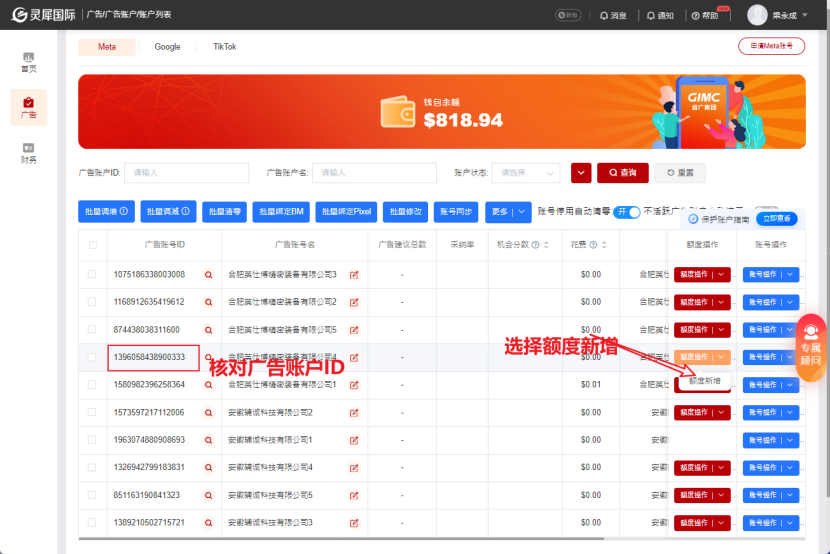The image size is (830, 554).
Task: Open 额度操作 dropdown for ID 1075186338003008
Action: click(702, 275)
